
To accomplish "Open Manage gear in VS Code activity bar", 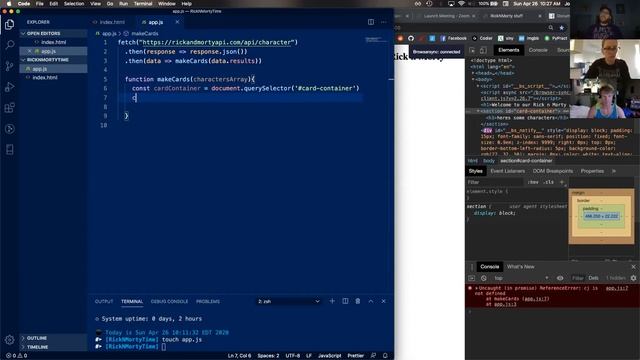I will (x=9, y=339).
